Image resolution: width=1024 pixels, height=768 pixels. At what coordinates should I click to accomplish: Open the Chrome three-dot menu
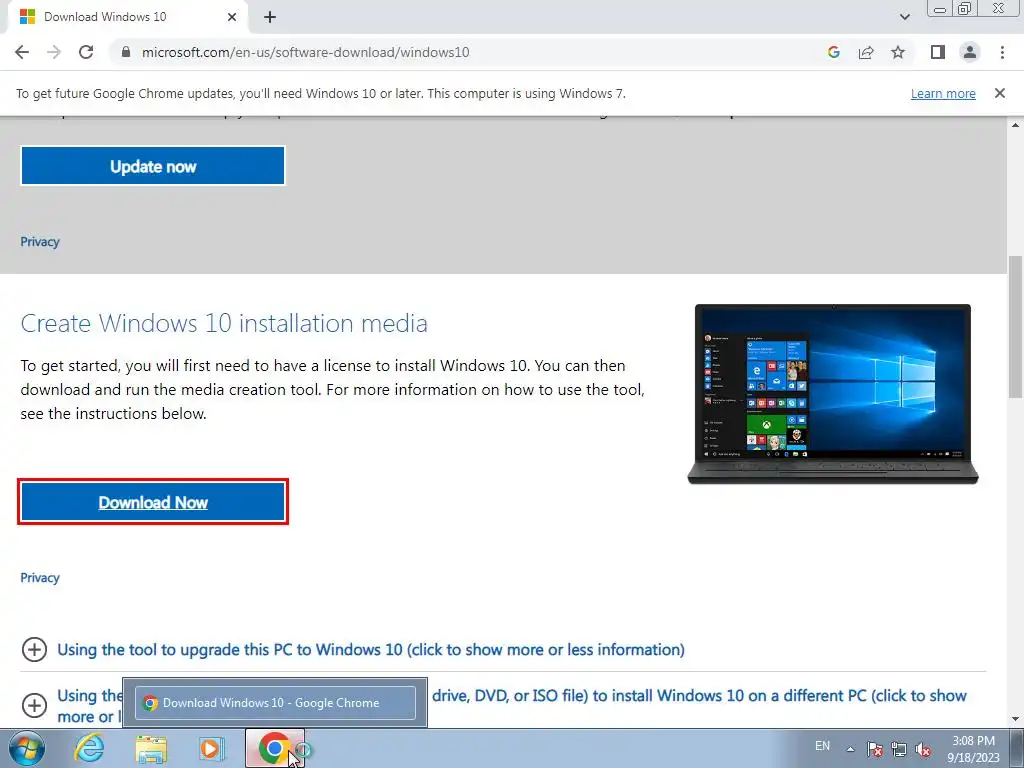[1002, 52]
